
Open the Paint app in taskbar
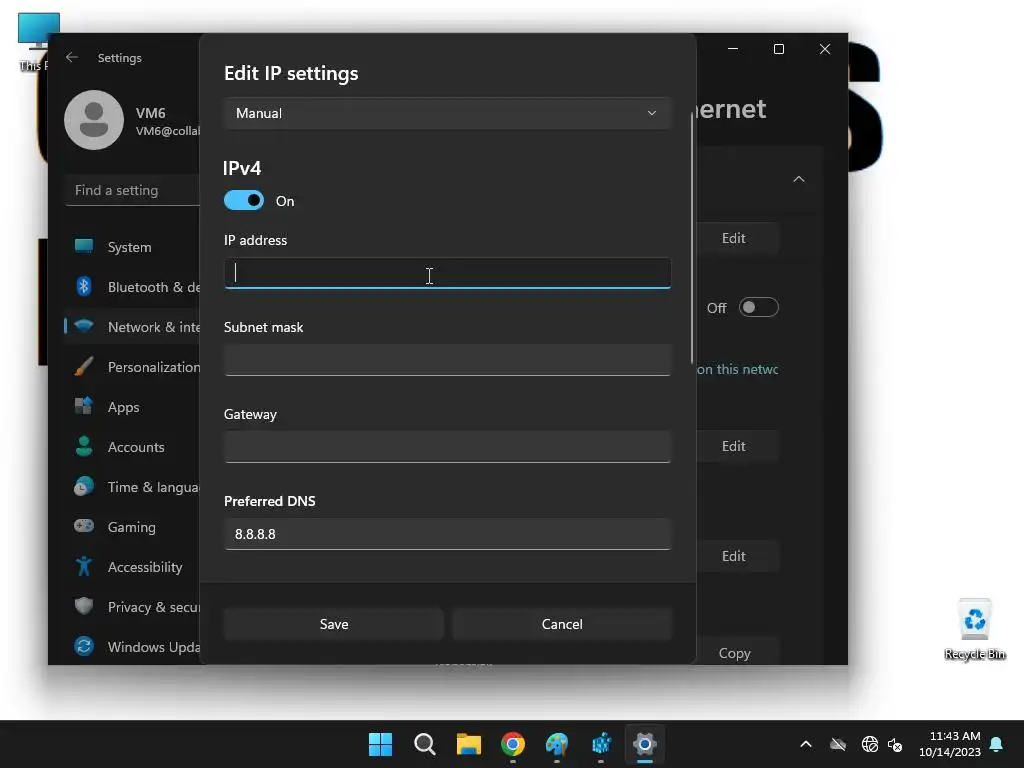tap(557, 744)
